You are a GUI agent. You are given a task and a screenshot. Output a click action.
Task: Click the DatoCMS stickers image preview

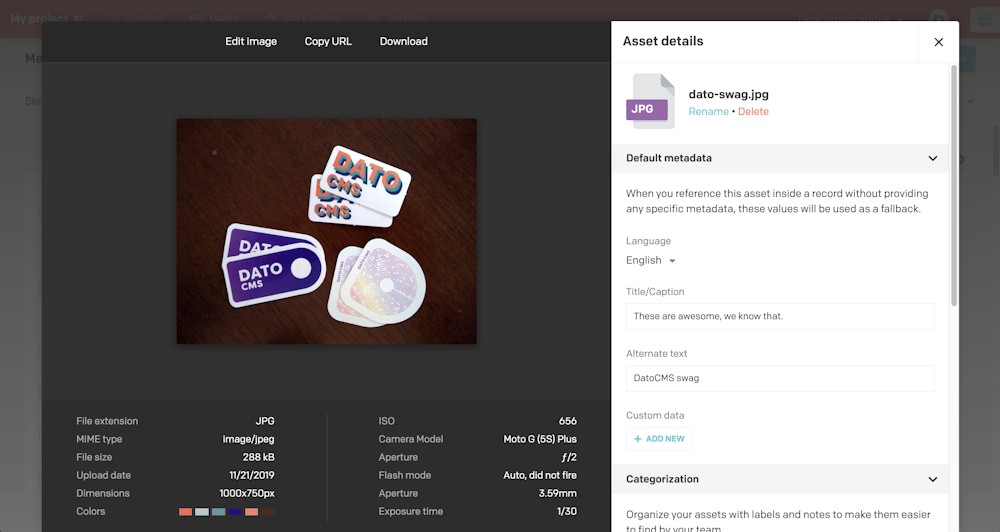(326, 231)
